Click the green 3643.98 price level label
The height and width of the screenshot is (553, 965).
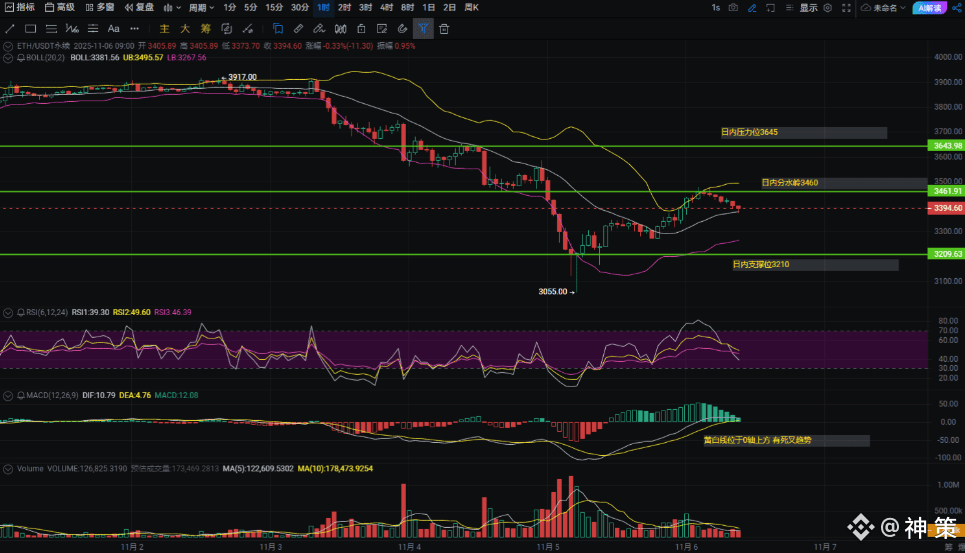(946, 146)
